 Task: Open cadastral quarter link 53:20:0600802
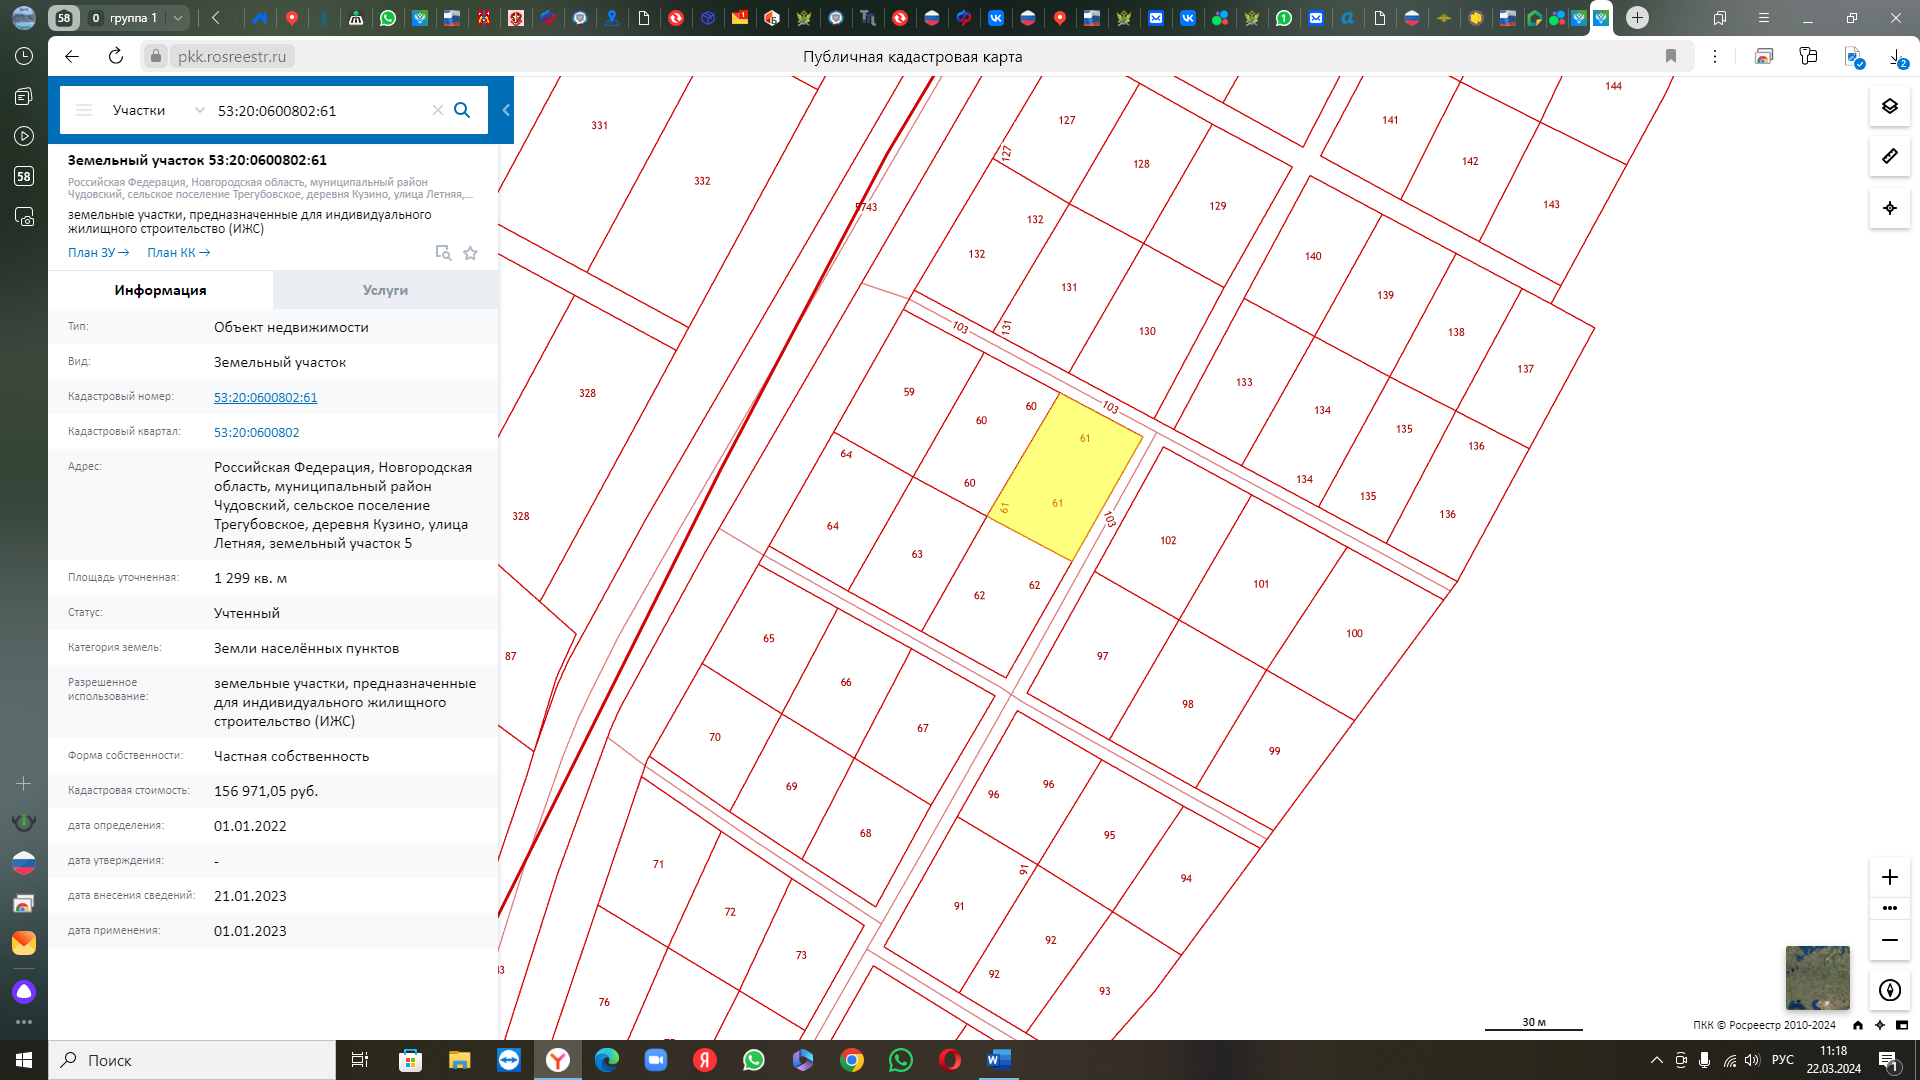coord(256,432)
